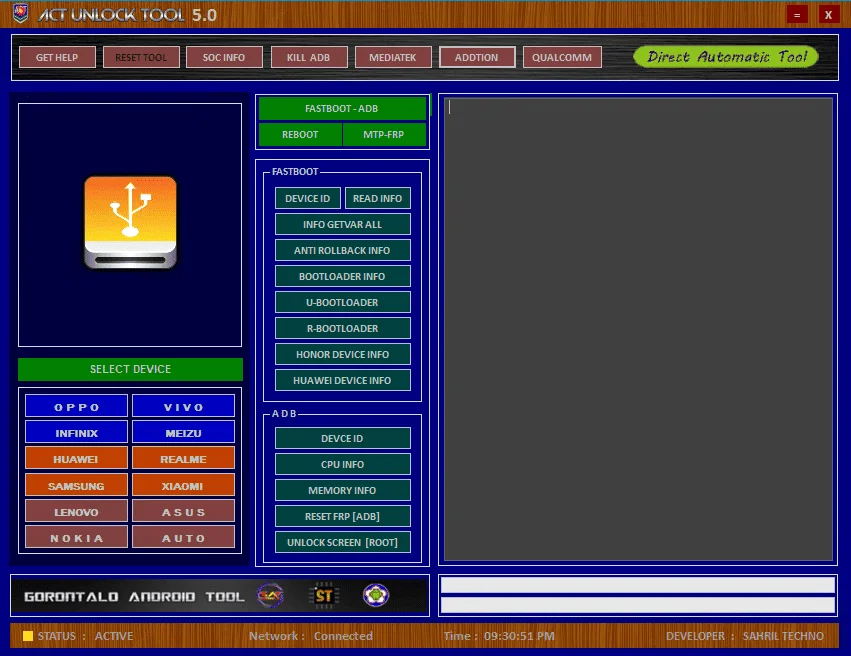The width and height of the screenshot is (851, 656).
Task: Click the R-BOOTLOADER button
Action: pos(342,329)
